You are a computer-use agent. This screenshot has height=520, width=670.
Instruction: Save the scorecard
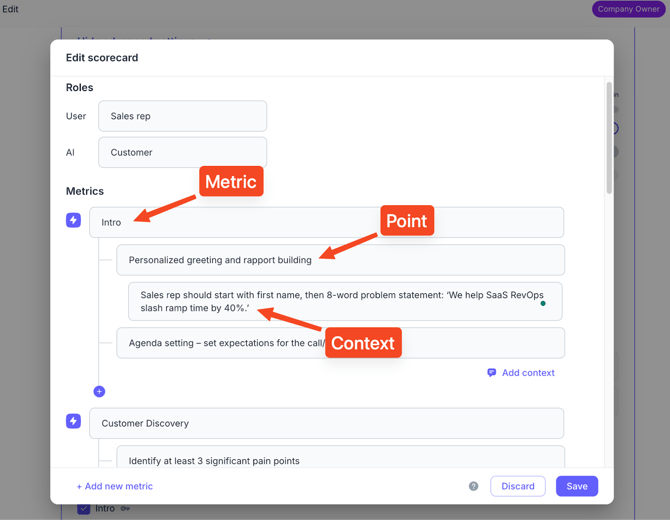[577, 486]
